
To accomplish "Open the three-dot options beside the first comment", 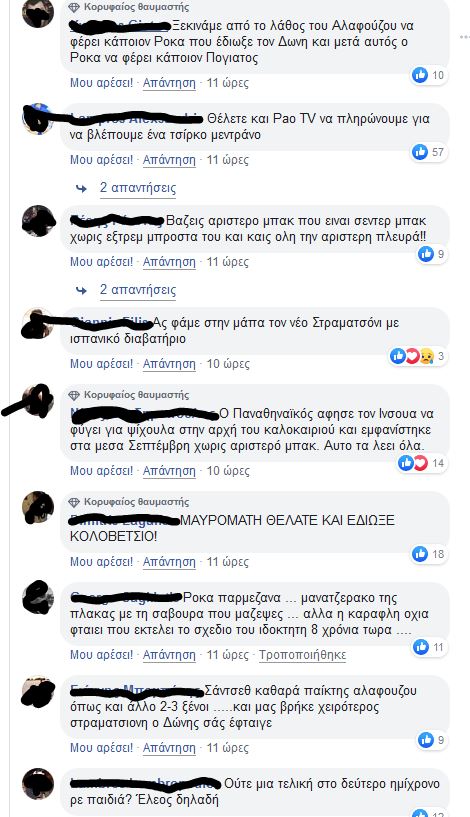I will pyautogui.click(x=465, y=37).
